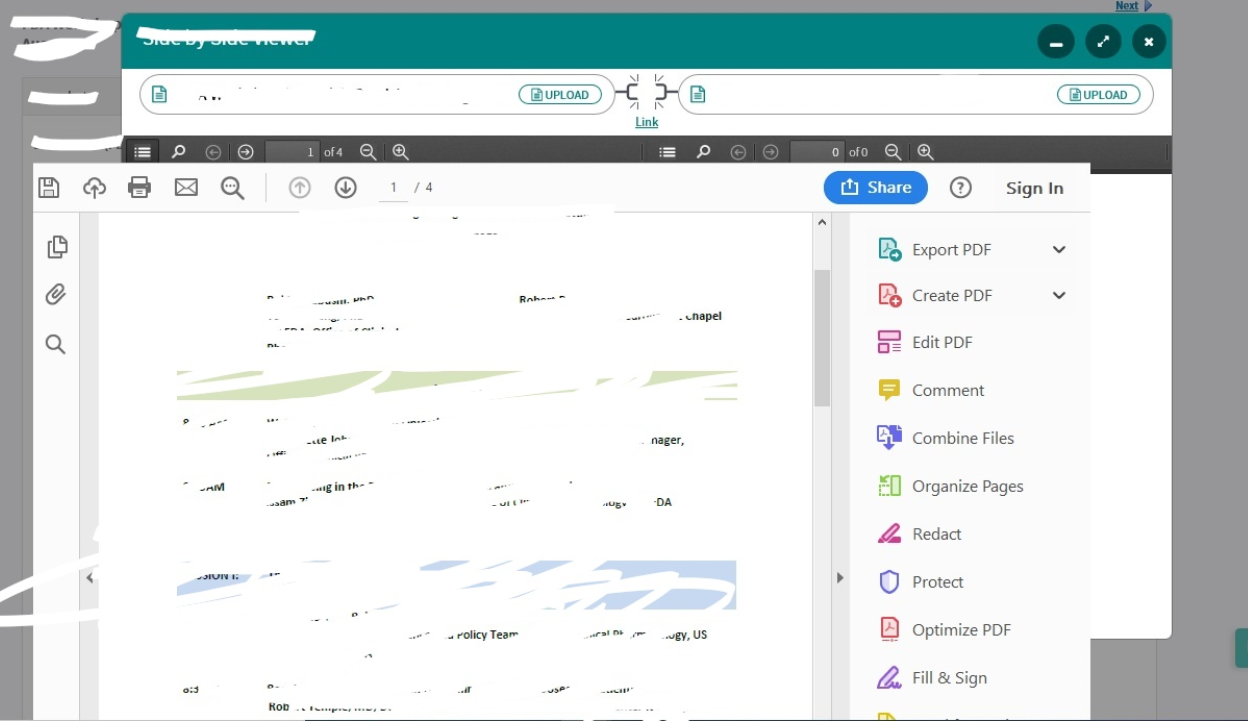Click the fullscreen expand toggle in the teal header

[x=1102, y=41]
